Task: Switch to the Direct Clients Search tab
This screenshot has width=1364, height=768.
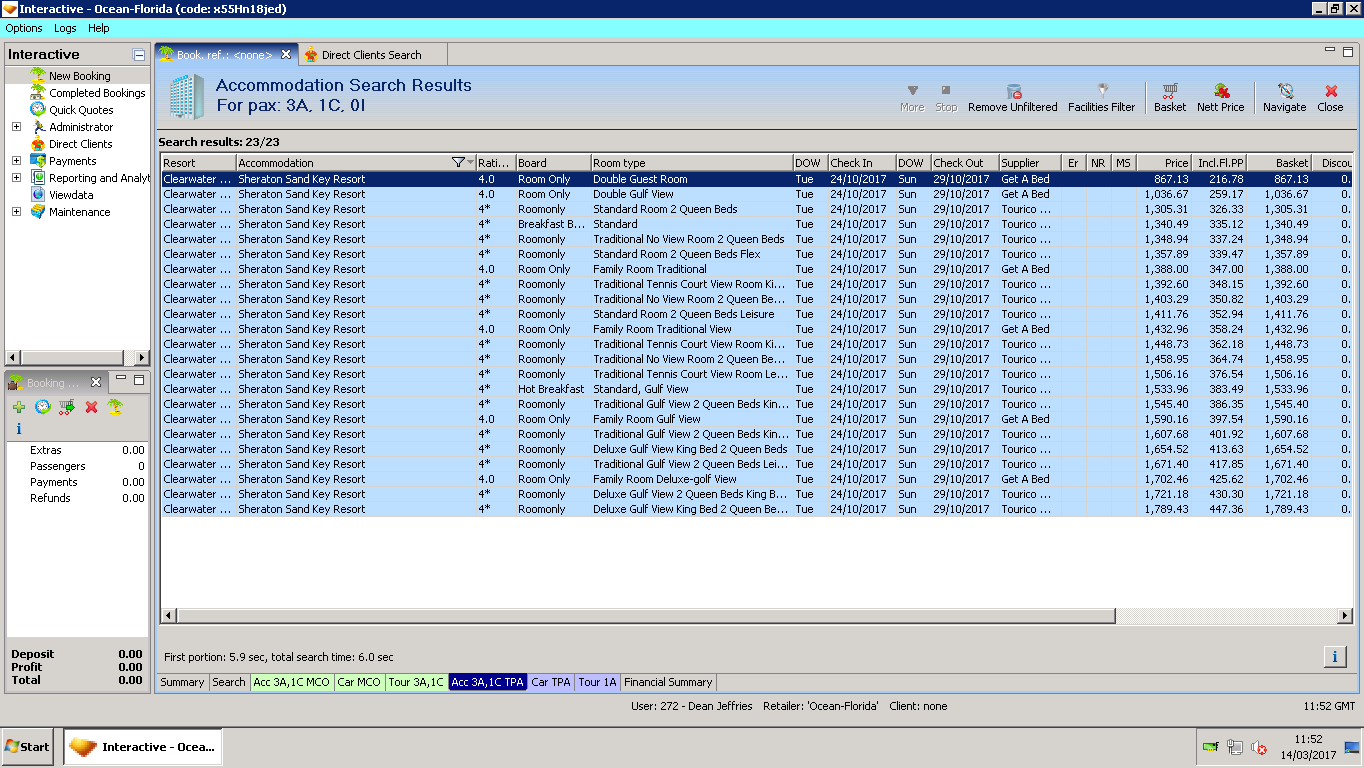Action: (x=371, y=55)
